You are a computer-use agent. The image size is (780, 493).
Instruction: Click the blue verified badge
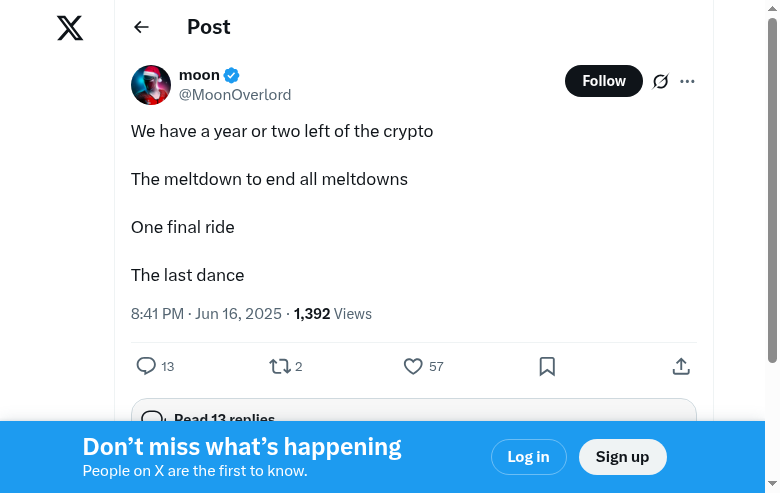[231, 75]
